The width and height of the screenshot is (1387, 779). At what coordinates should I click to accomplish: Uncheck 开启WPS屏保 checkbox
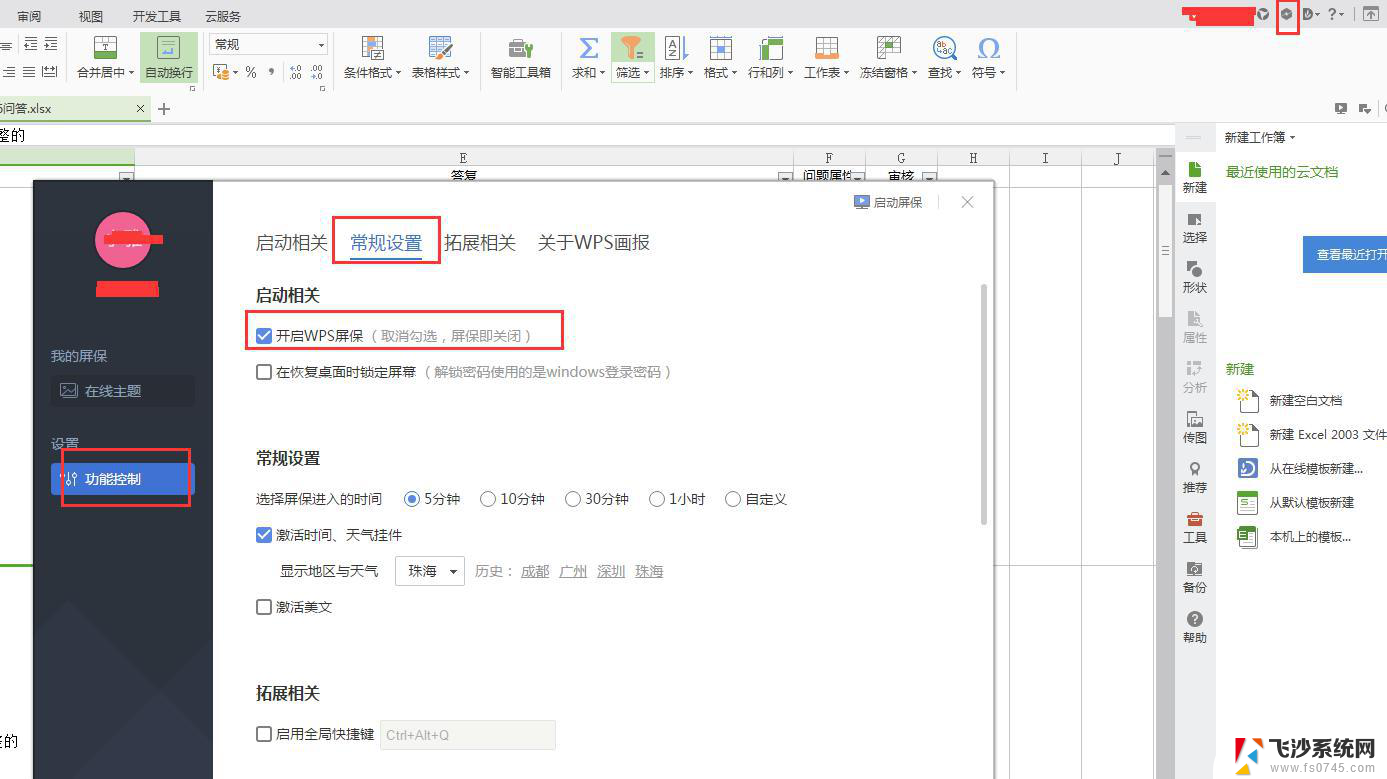point(264,336)
